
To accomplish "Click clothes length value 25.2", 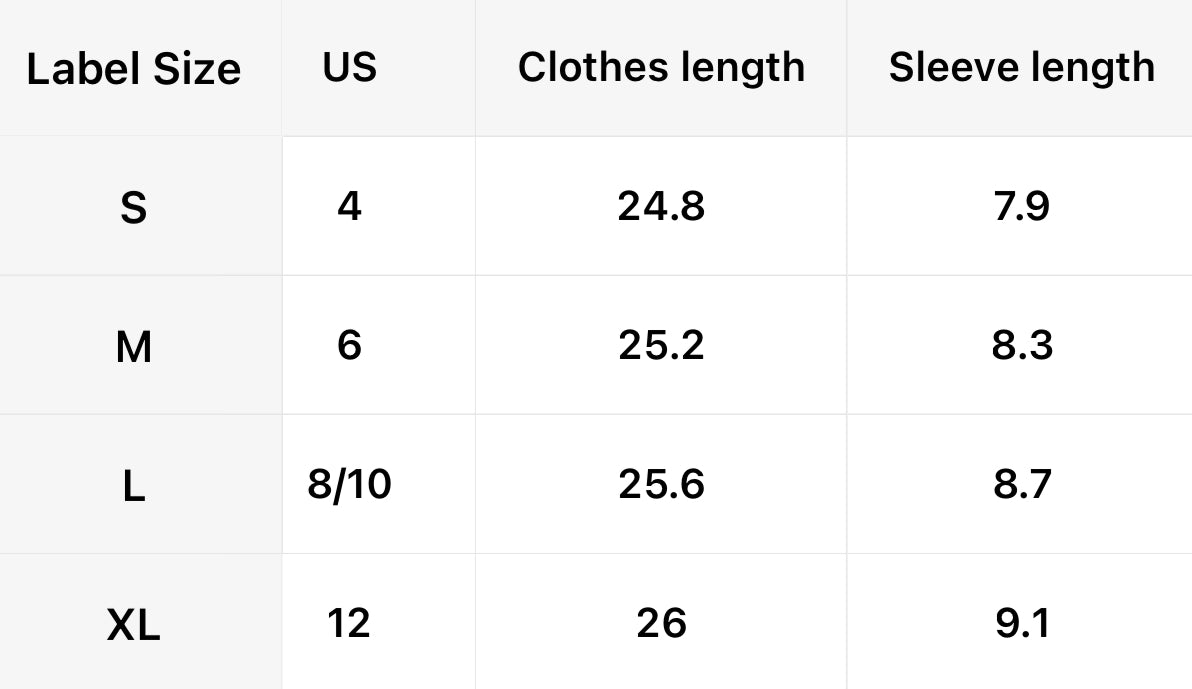I will (x=661, y=345).
